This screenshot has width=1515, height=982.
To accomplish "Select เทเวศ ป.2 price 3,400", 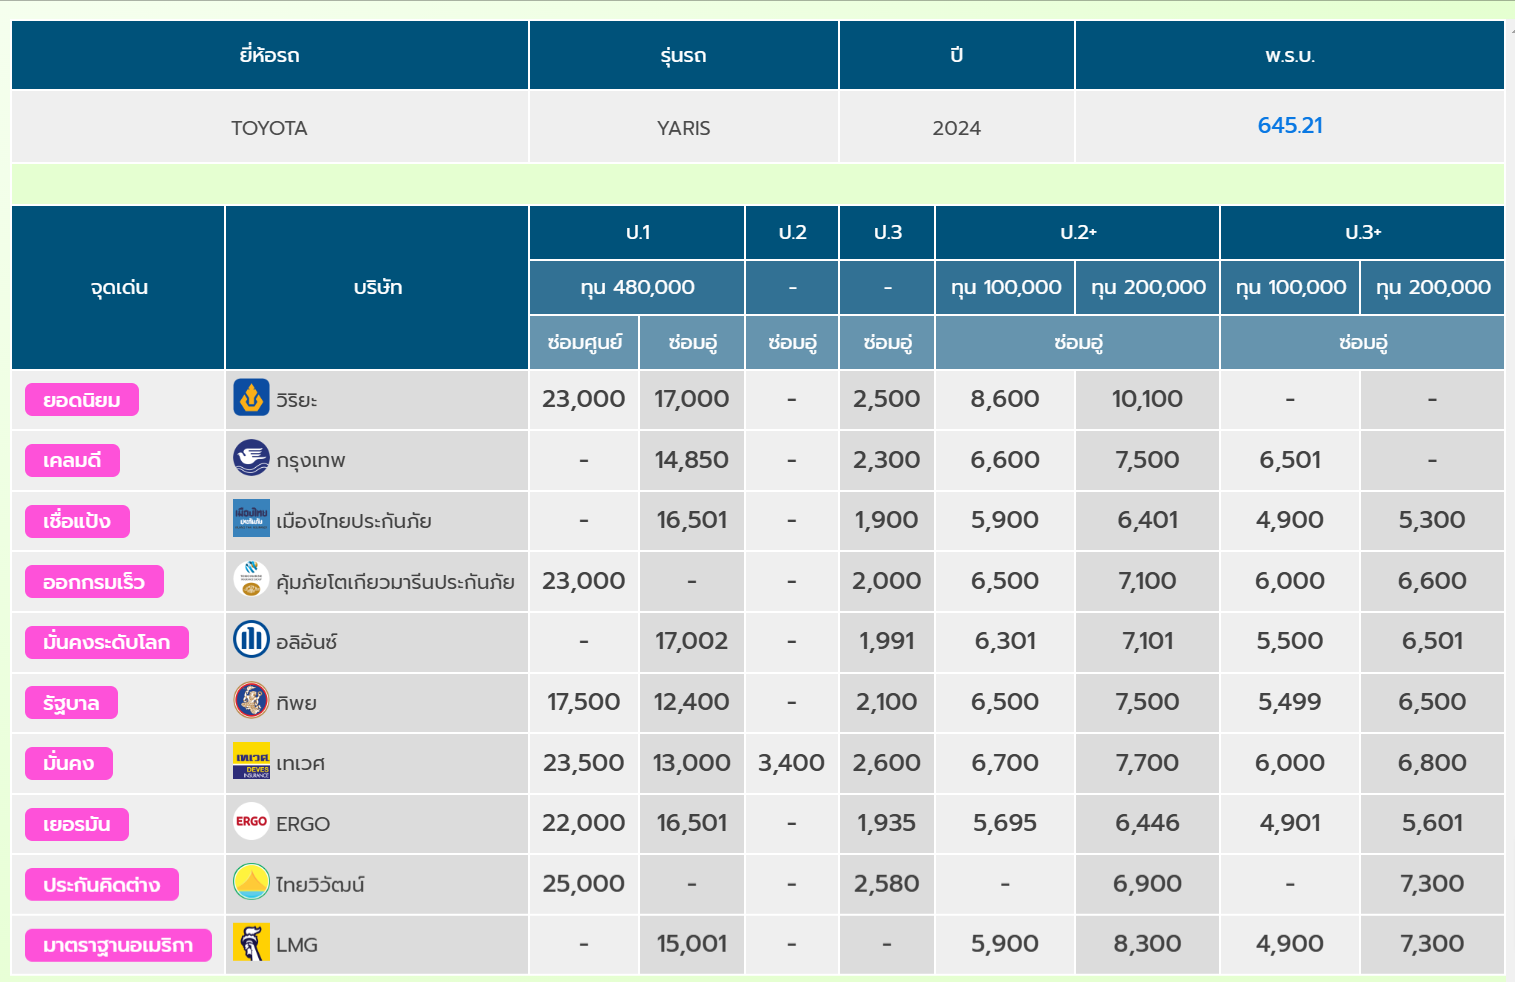I will tap(791, 763).
